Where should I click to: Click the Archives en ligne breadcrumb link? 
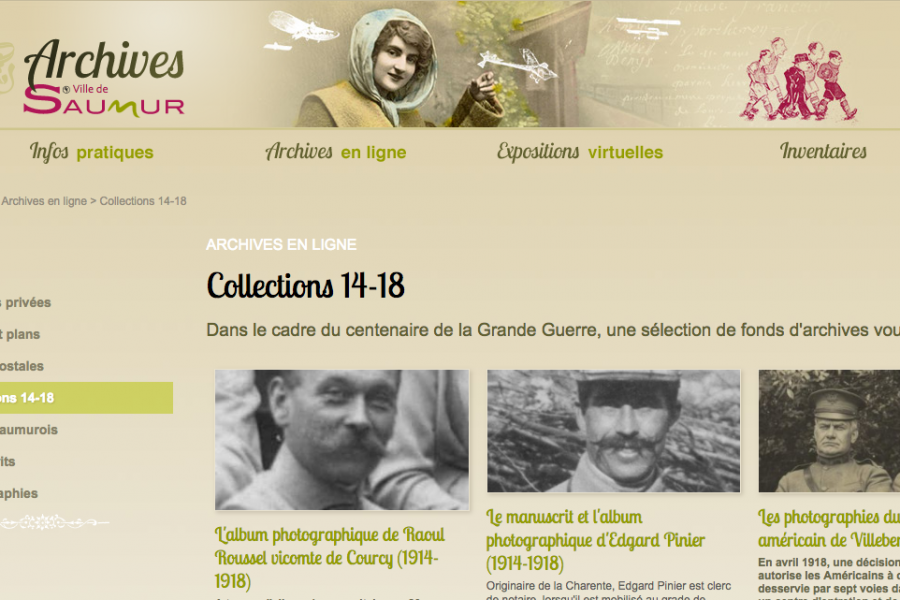pos(44,201)
